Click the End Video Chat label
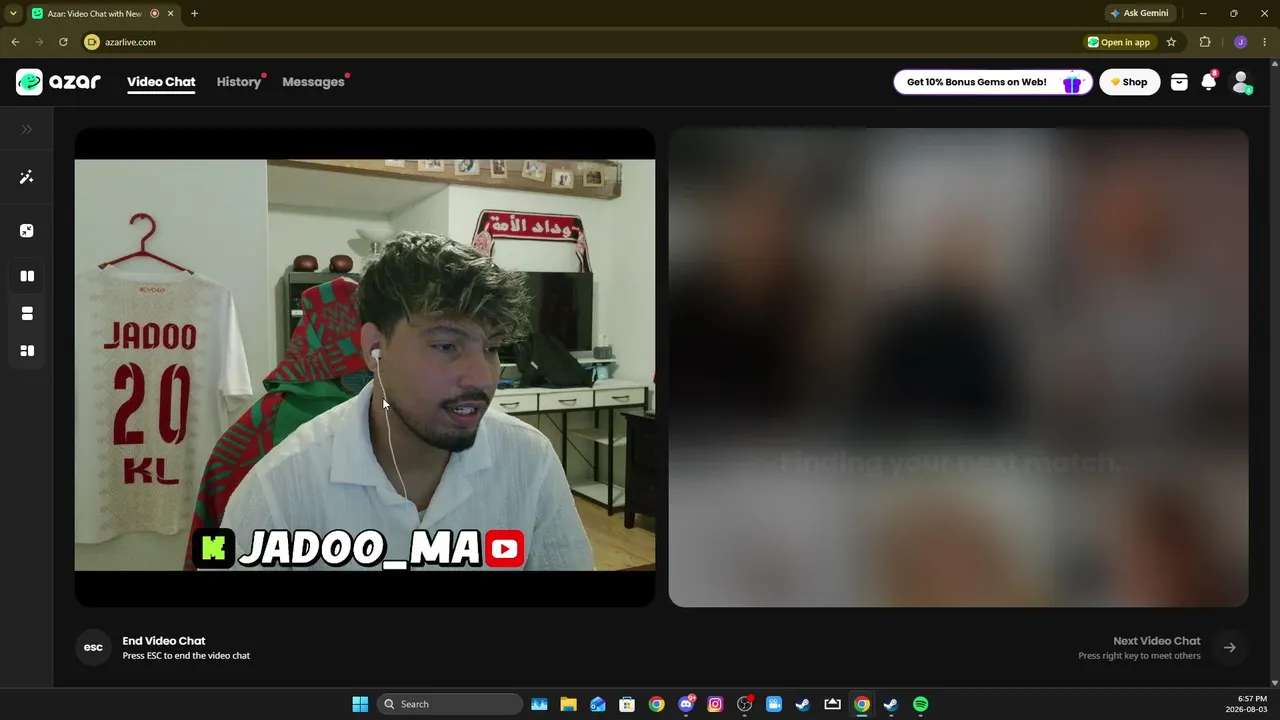 coord(164,641)
